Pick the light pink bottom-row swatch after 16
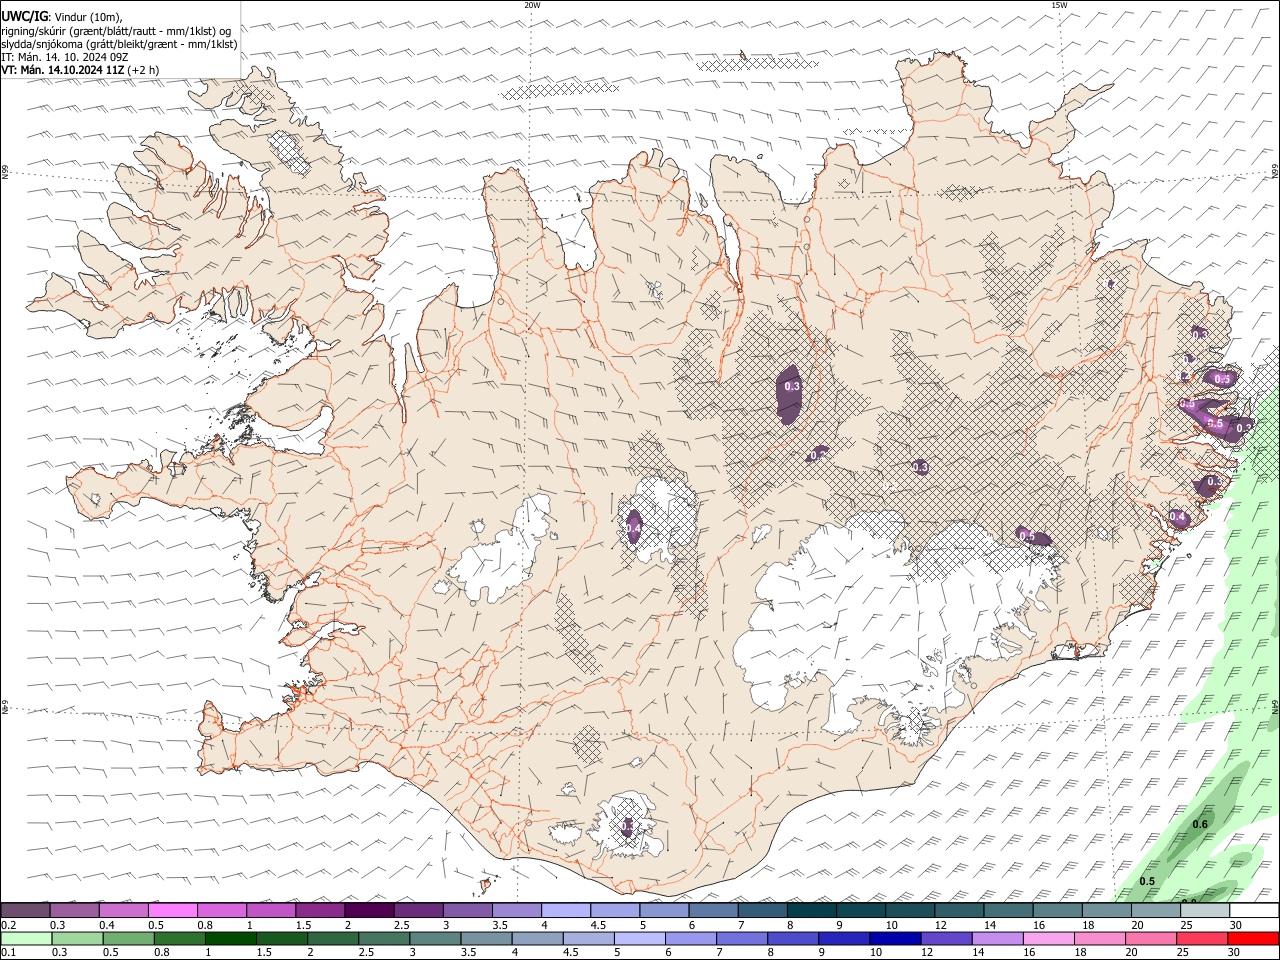This screenshot has width=1280, height=960. coord(1049,939)
